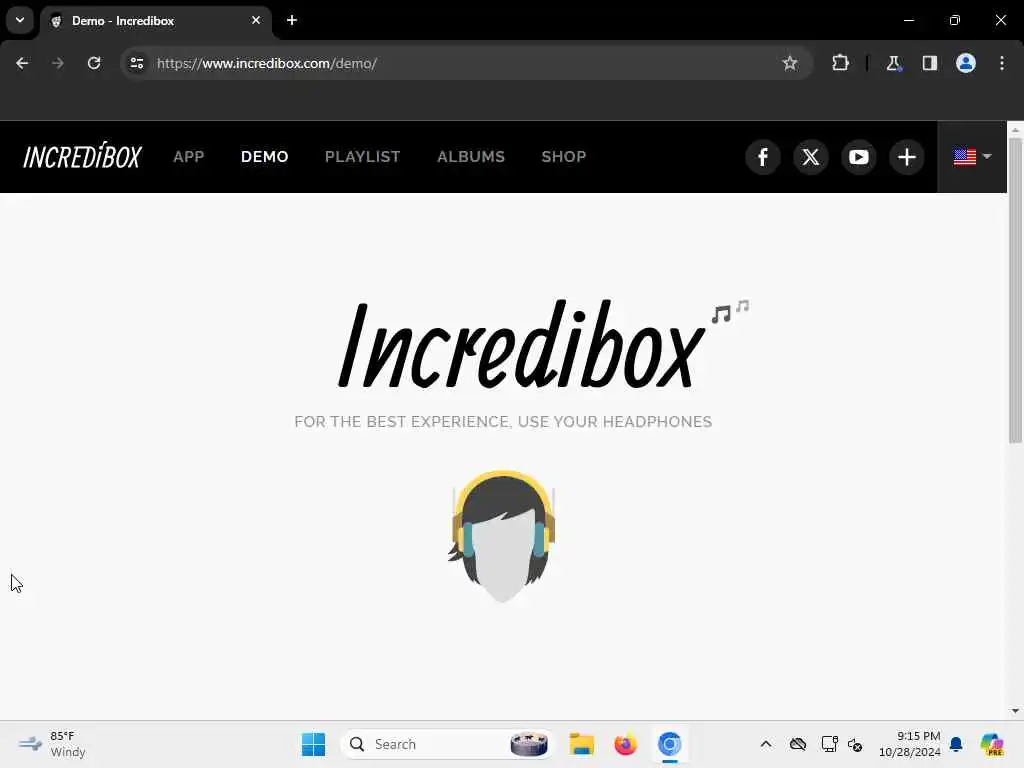Click the plus more-links icon
This screenshot has height=768, width=1024.
906,157
